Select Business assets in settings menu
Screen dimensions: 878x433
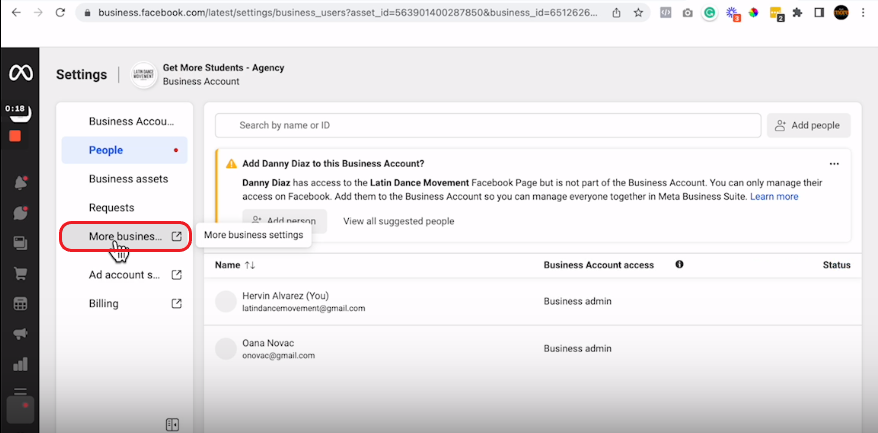coord(124,179)
